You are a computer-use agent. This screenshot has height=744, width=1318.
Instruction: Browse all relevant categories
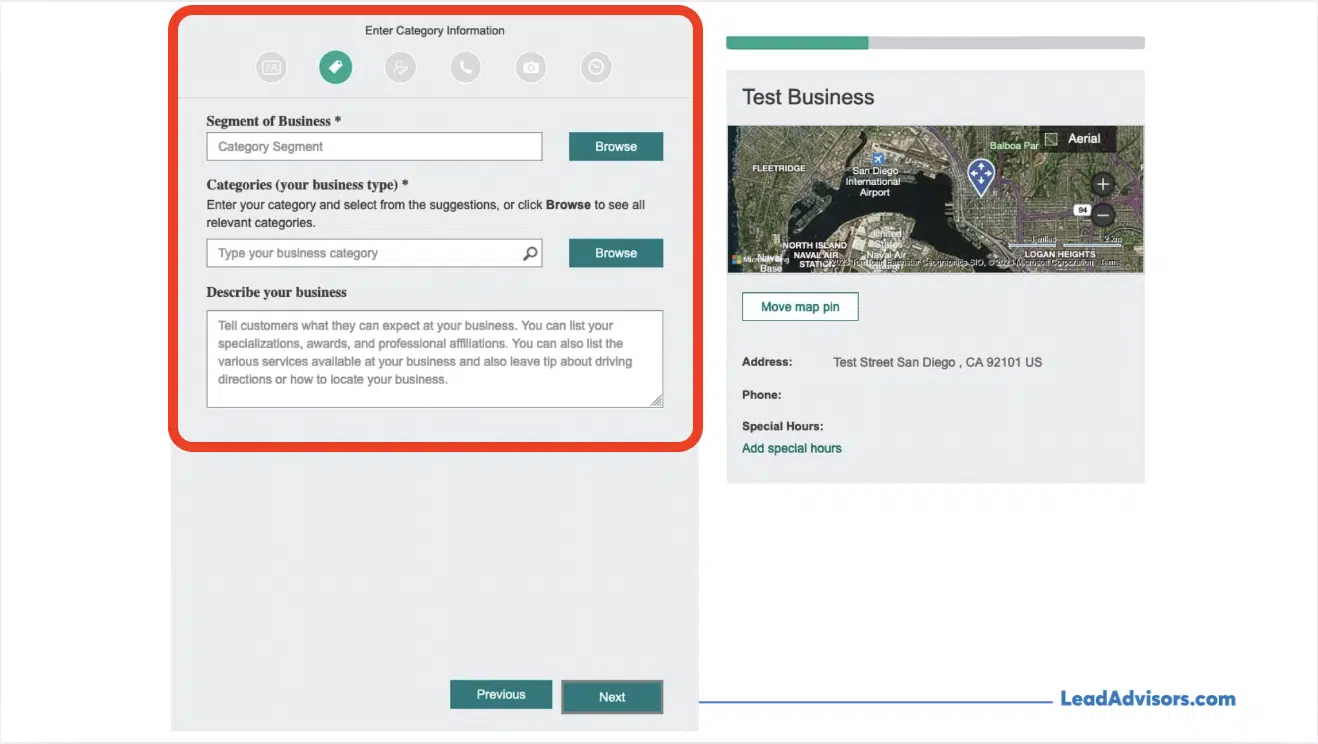(616, 253)
